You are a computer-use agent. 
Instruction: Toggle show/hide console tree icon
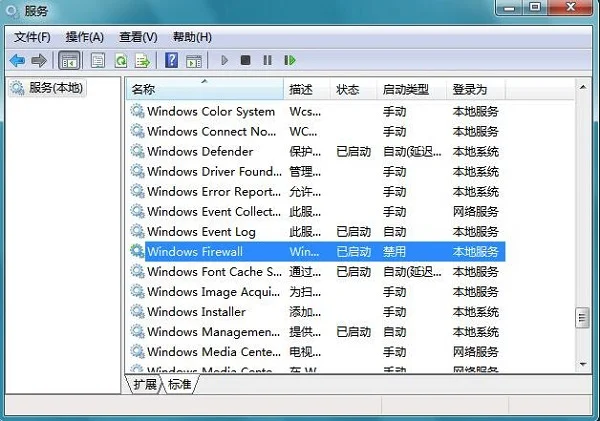click(69, 60)
